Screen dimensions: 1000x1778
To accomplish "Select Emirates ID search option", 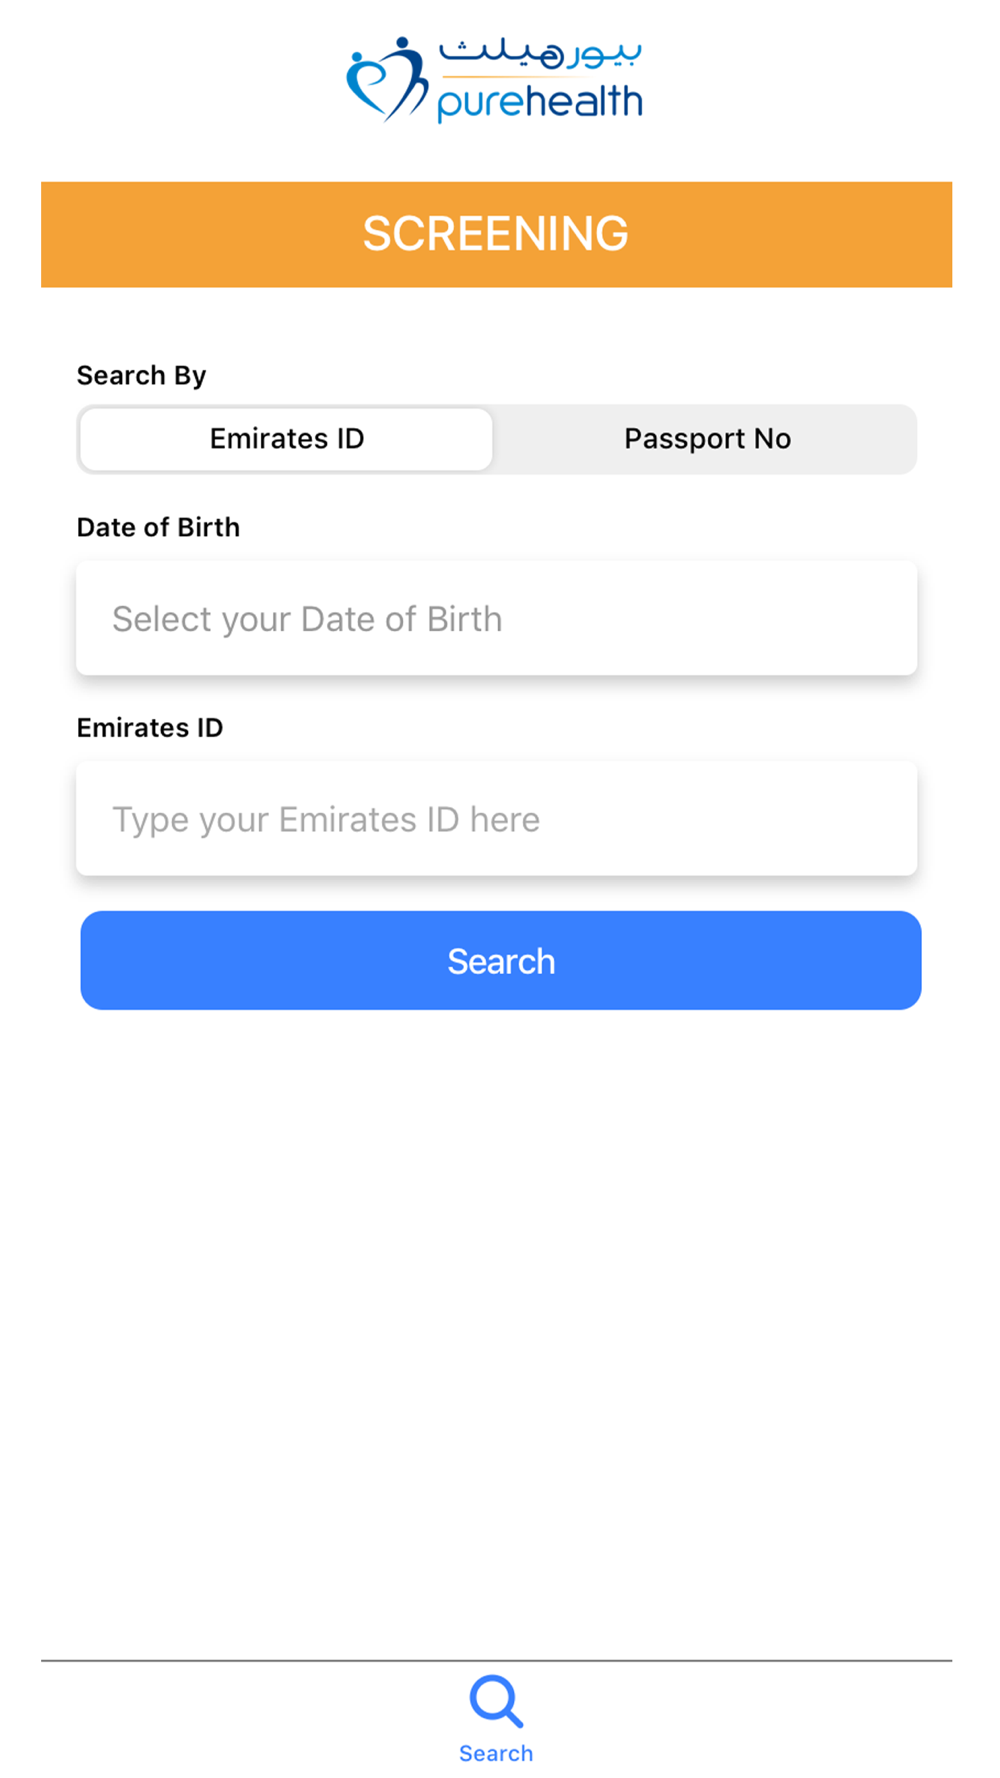I will [x=287, y=439].
